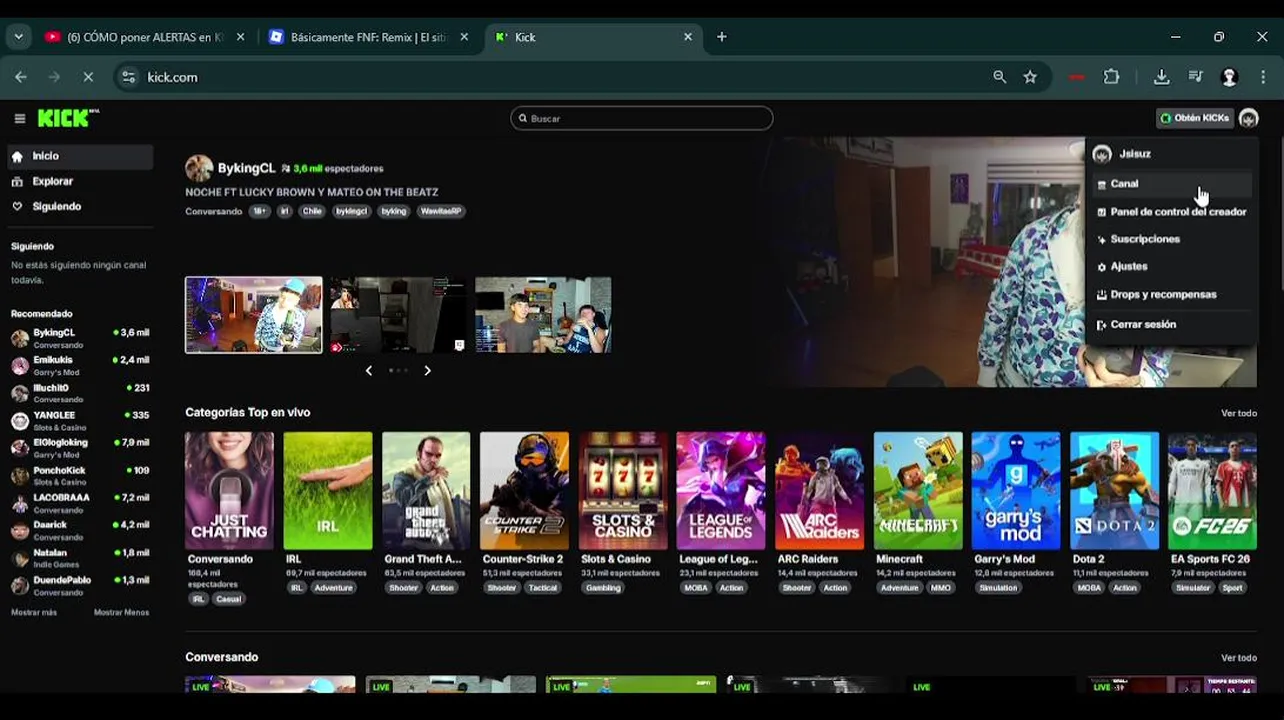Viewport: 1284px width, 720px height.
Task: Open the hamburger sidebar menu
Action: [19, 118]
